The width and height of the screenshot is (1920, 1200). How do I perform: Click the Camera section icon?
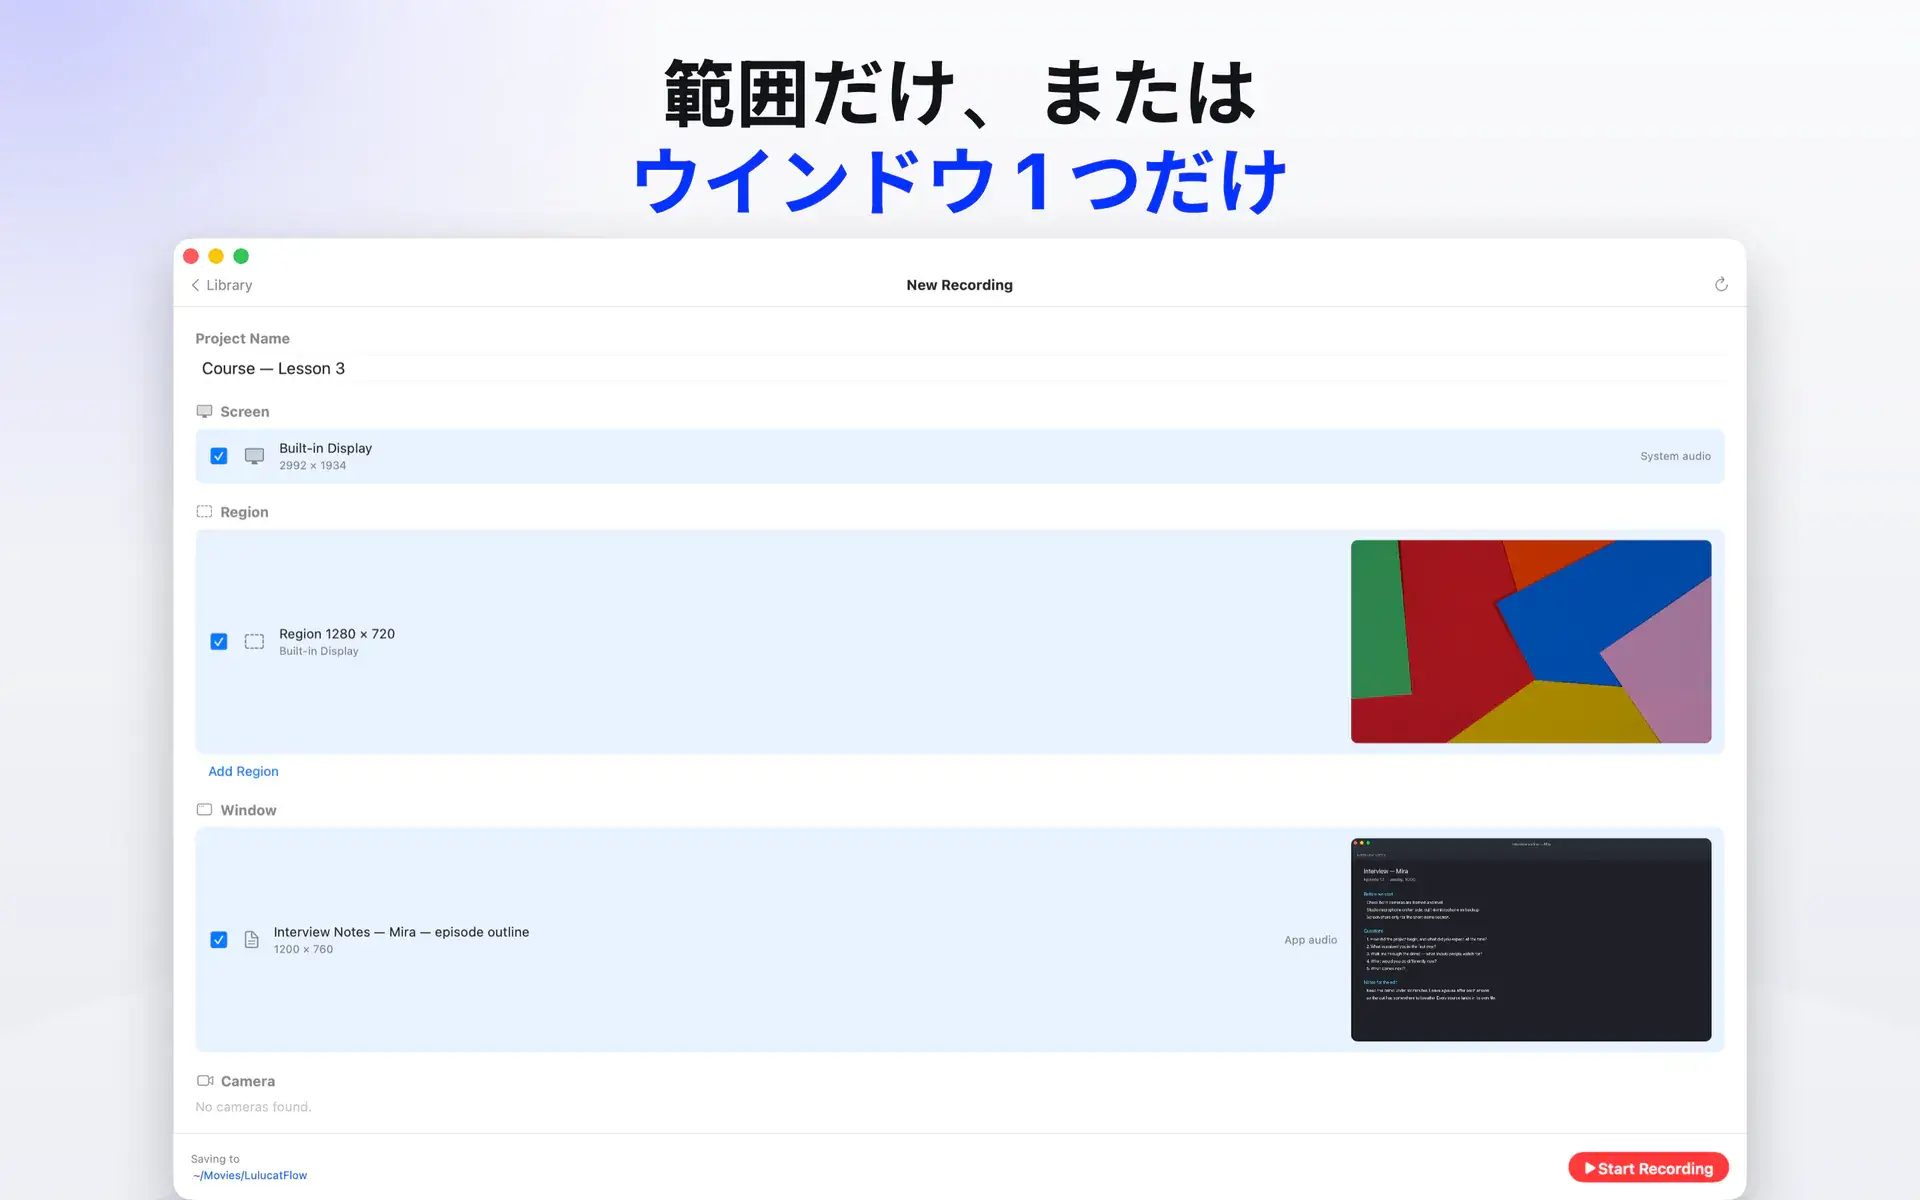(x=205, y=1081)
